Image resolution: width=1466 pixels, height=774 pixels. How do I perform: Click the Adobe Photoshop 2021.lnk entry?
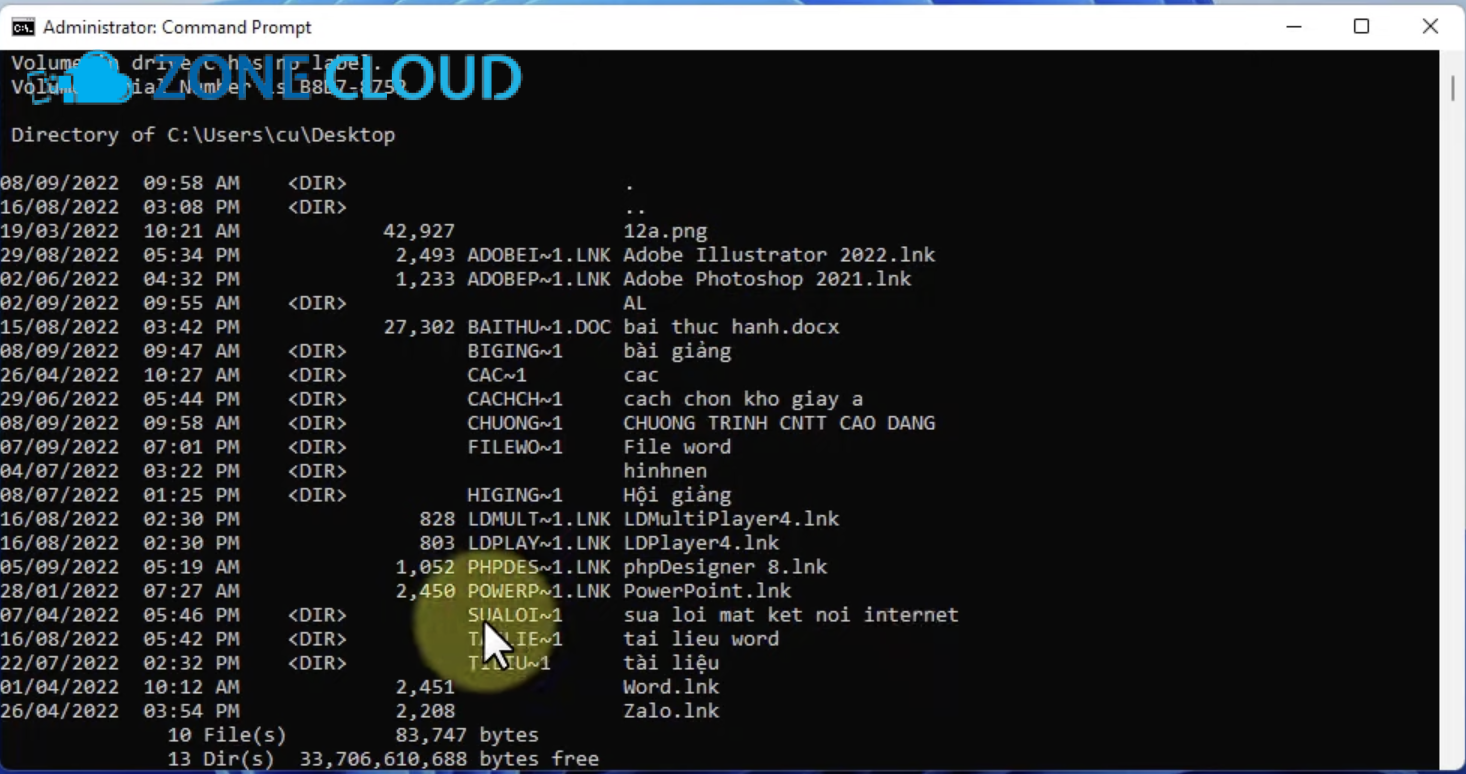(x=767, y=279)
